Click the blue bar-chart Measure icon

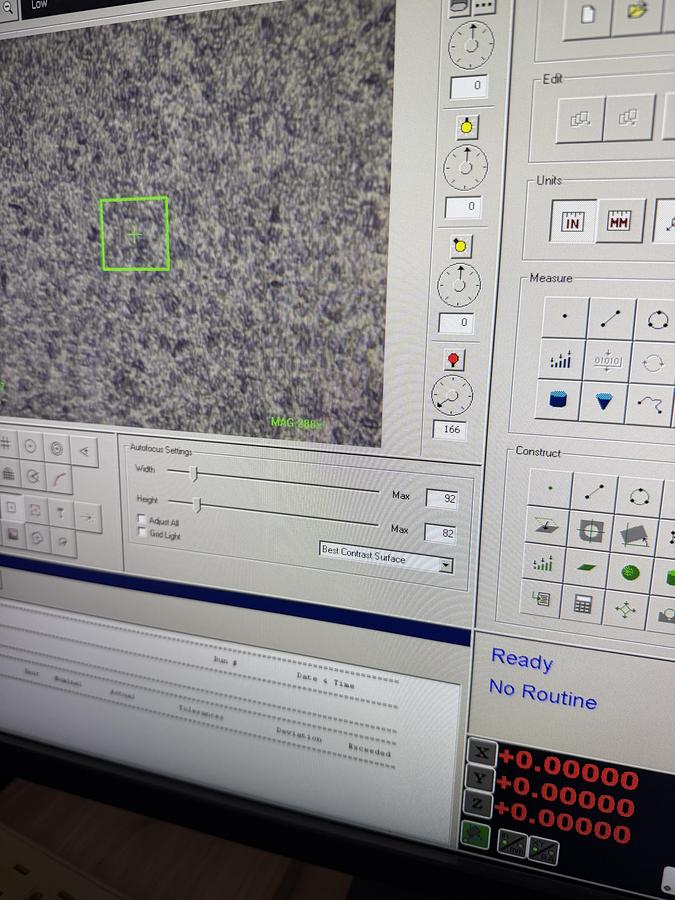coord(560,359)
